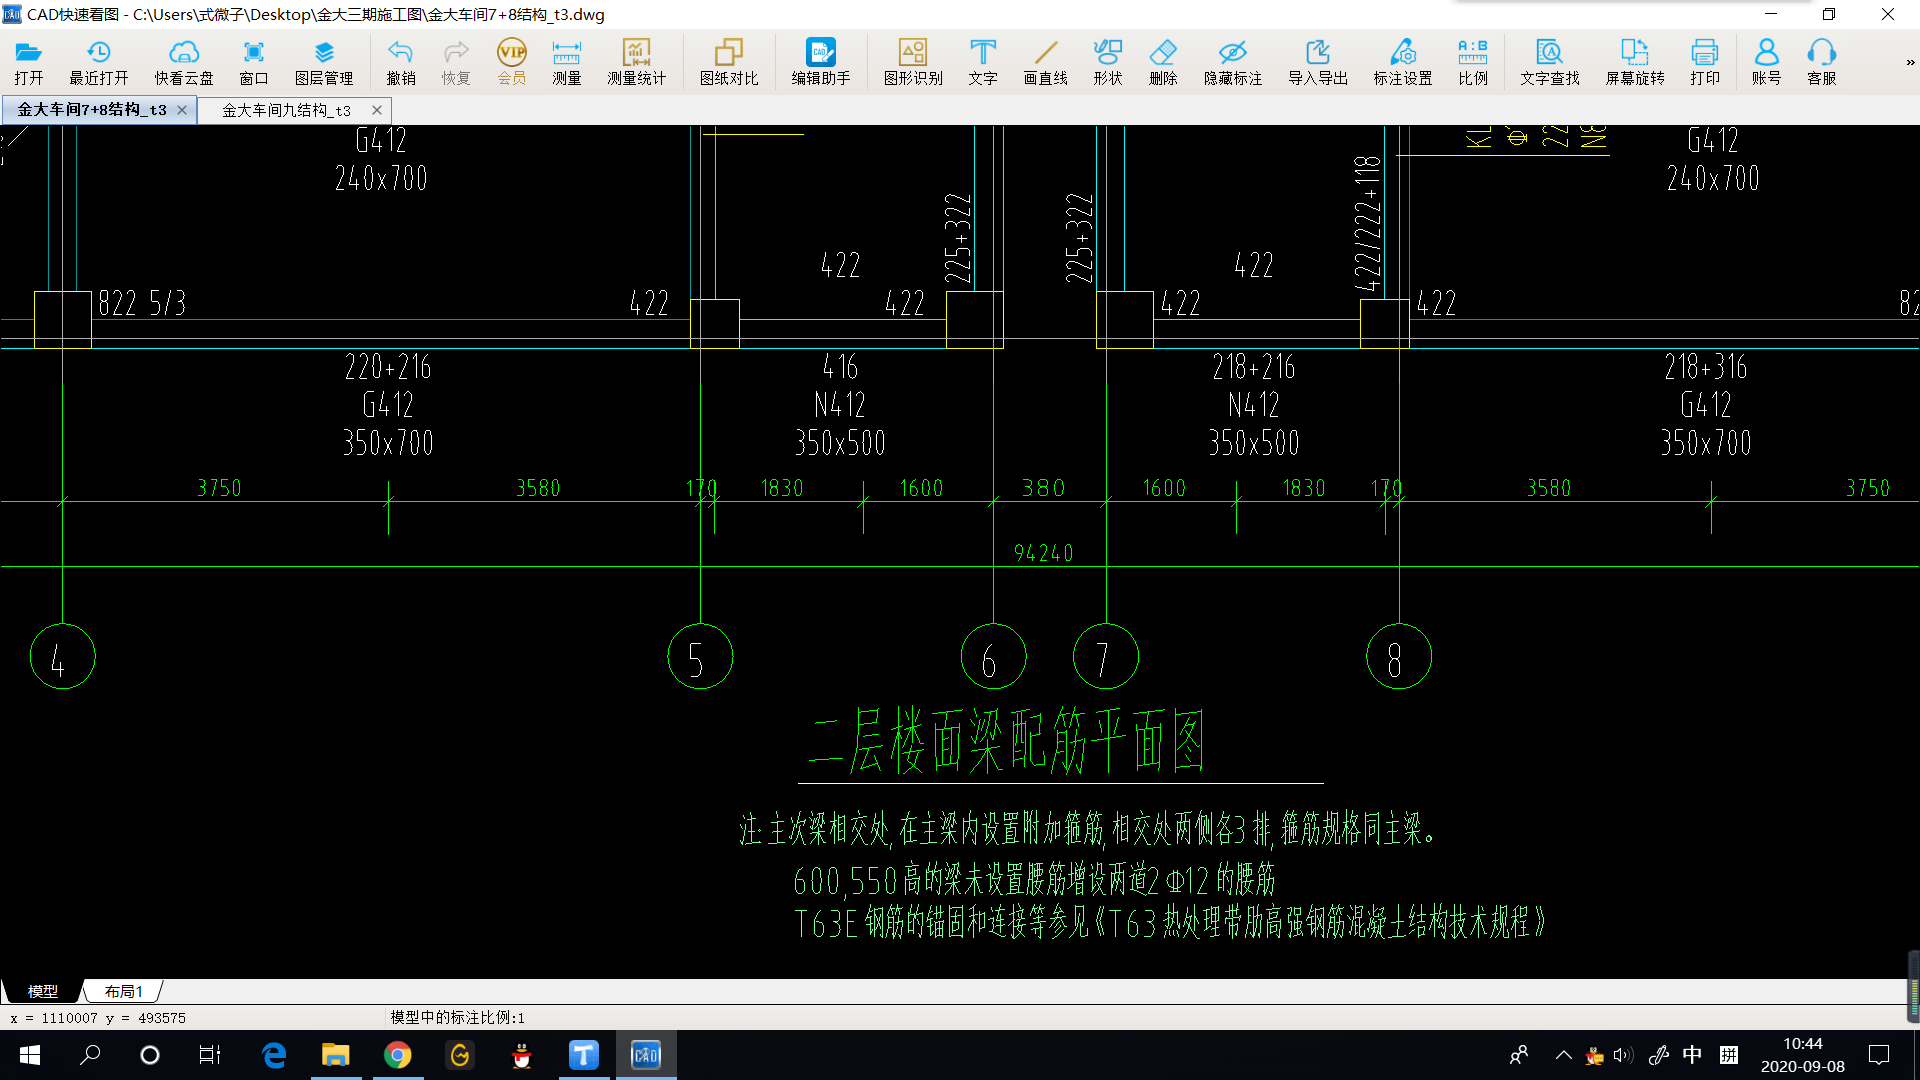Activate 图形识别 shape recognition

pyautogui.click(x=914, y=60)
